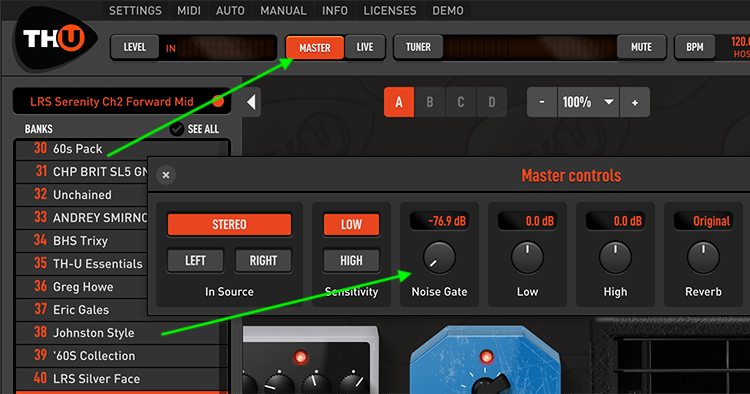Set In Source to STEREO
The height and width of the screenshot is (394, 750).
click(229, 225)
